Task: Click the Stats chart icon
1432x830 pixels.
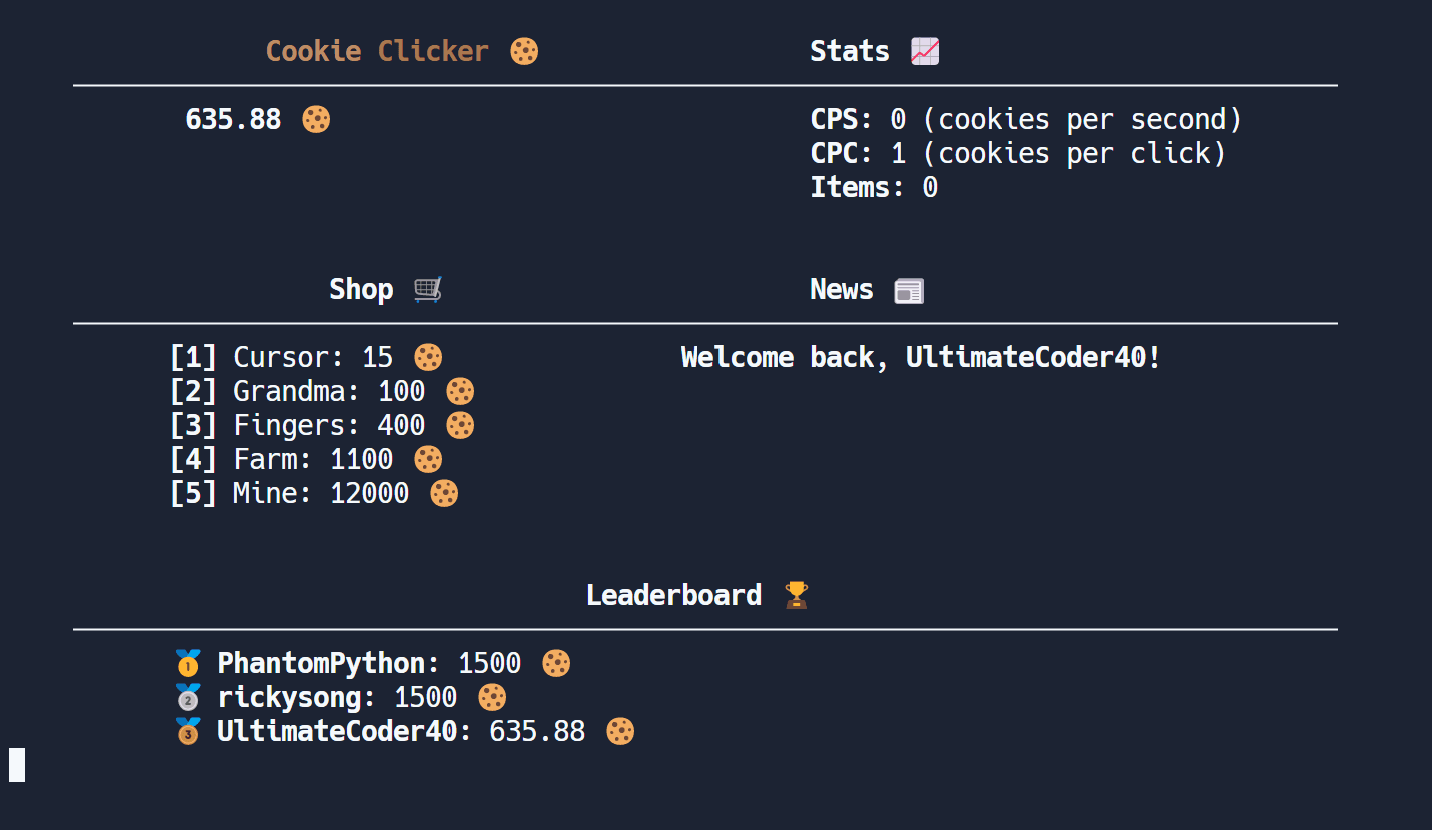Action: [925, 51]
